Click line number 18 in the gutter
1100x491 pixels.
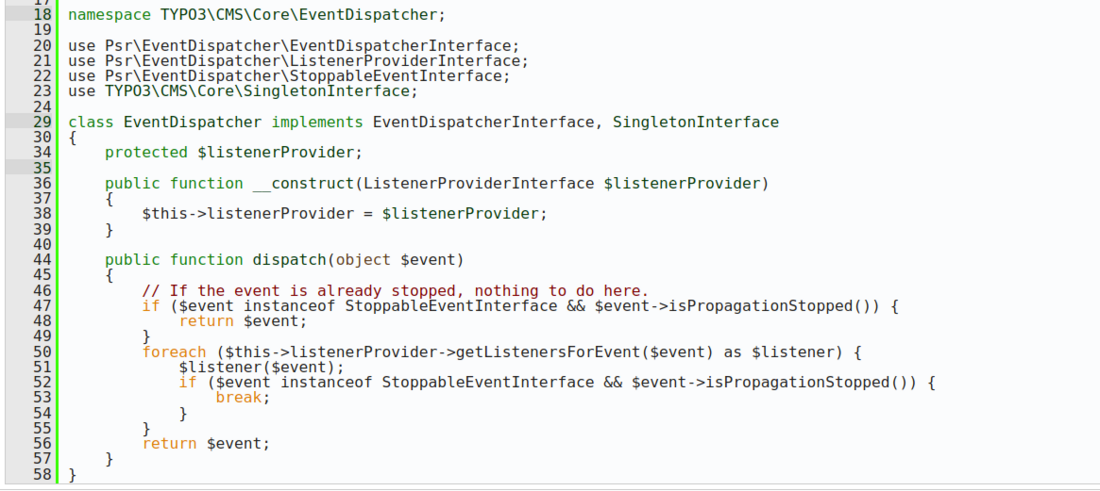pos(42,15)
